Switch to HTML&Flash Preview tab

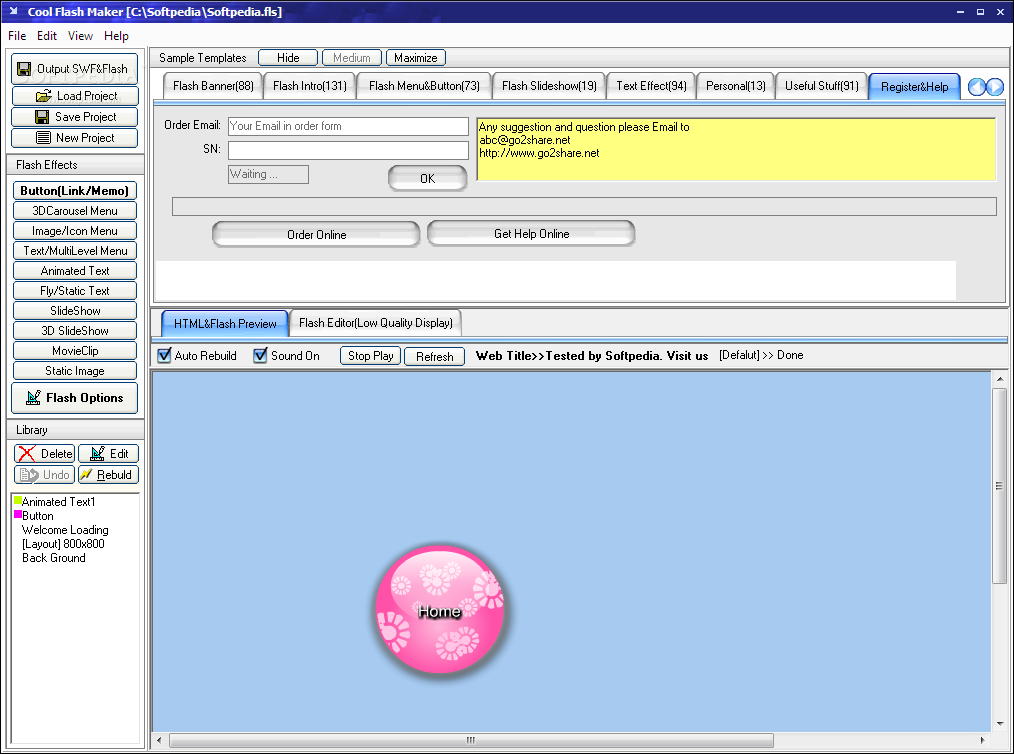[225, 323]
